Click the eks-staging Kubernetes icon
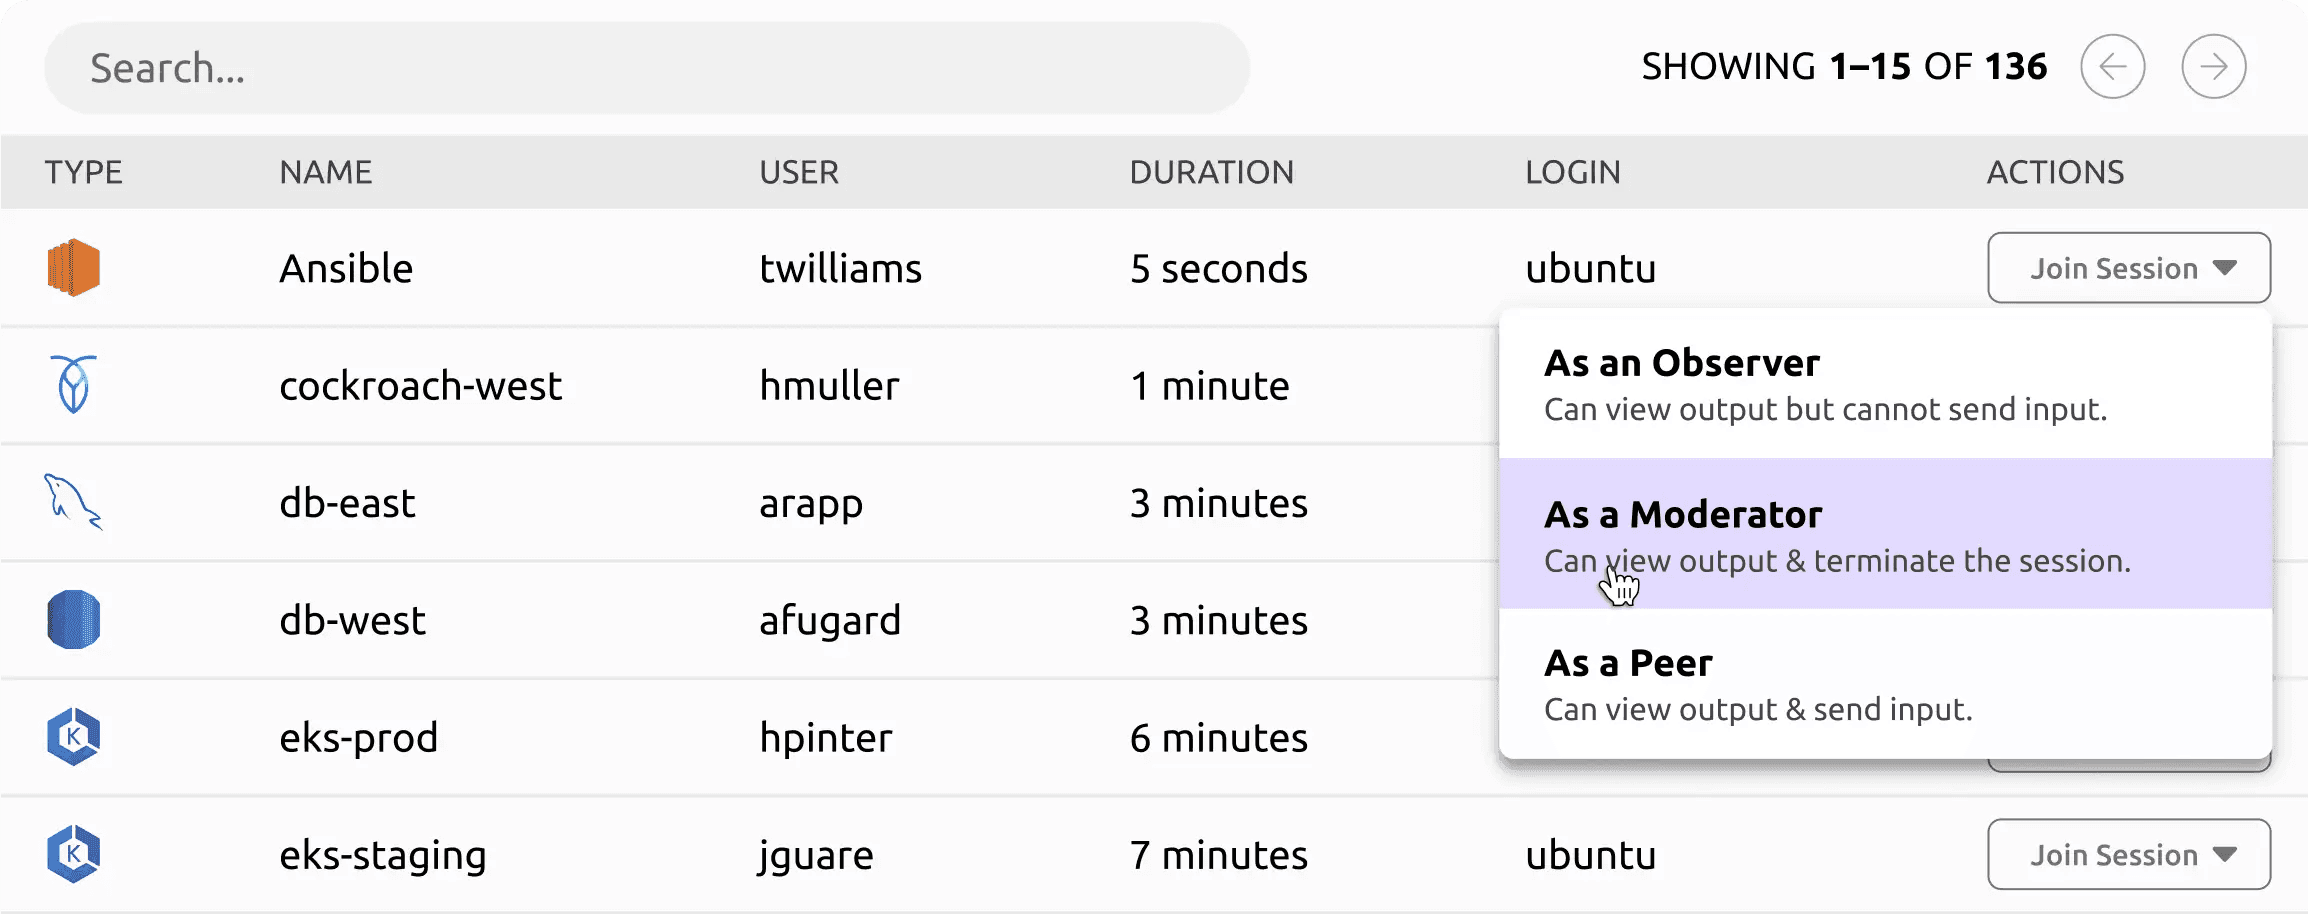 click(x=73, y=854)
